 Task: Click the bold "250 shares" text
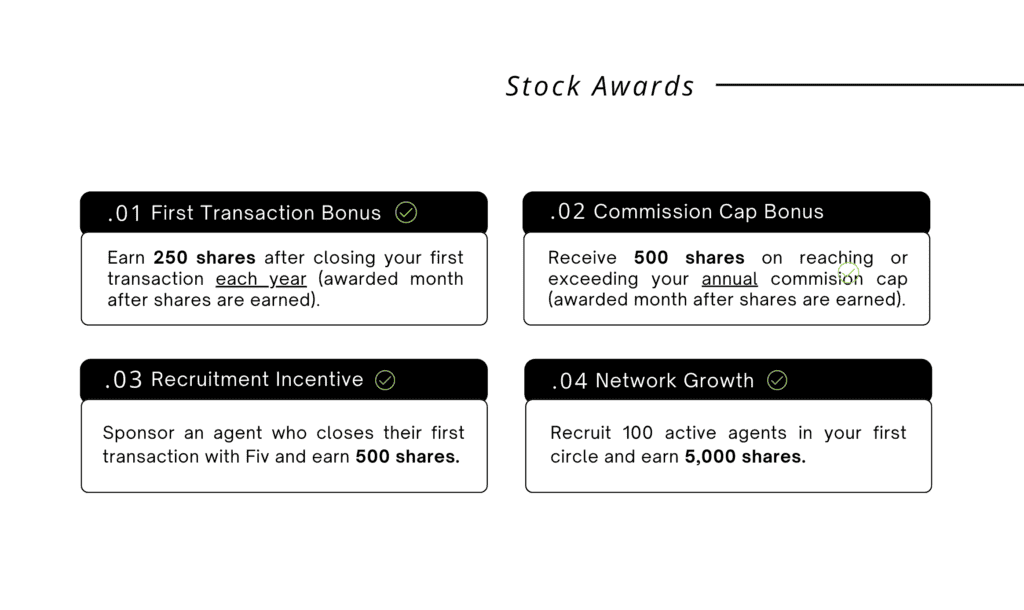[x=205, y=258]
